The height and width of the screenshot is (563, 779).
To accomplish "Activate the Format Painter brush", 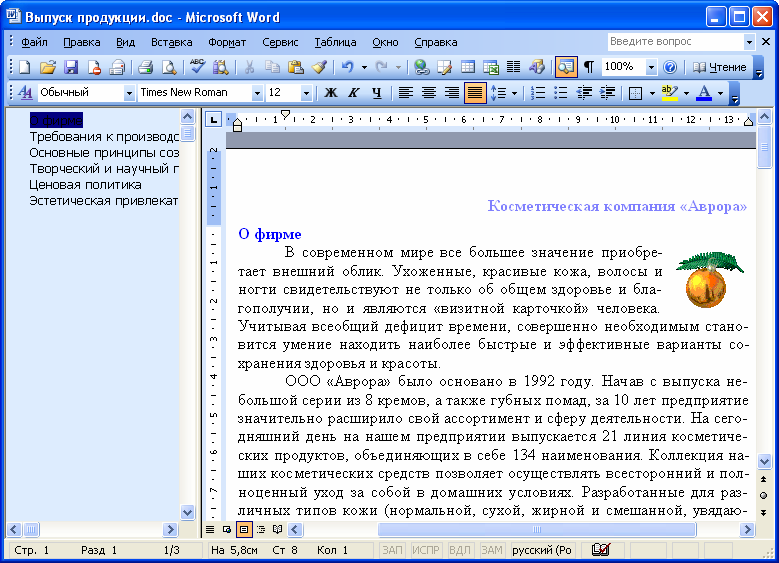I will tap(318, 67).
